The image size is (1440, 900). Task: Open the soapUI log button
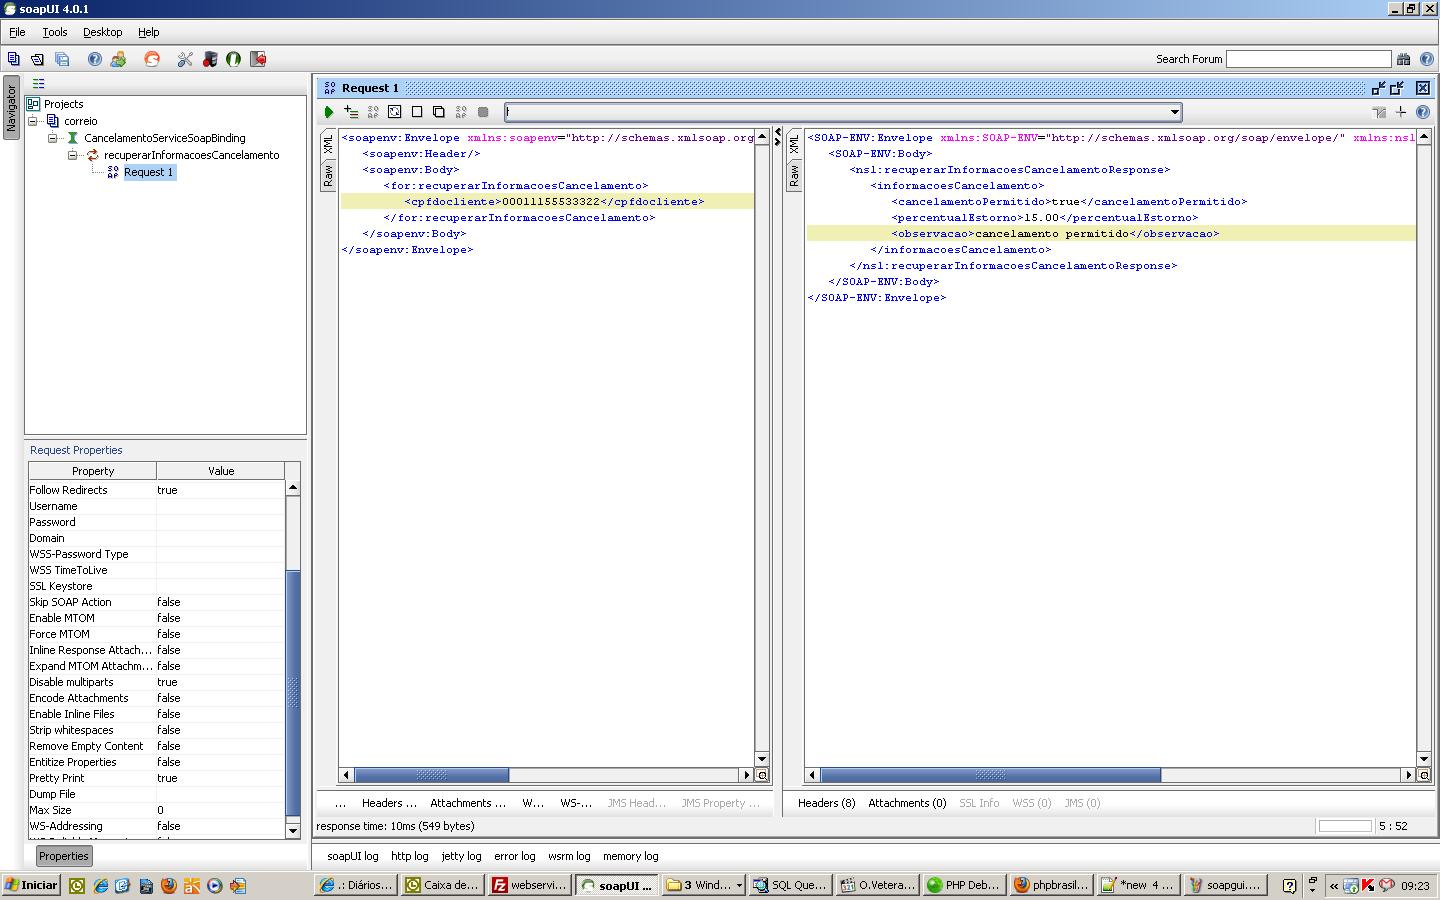[352, 856]
